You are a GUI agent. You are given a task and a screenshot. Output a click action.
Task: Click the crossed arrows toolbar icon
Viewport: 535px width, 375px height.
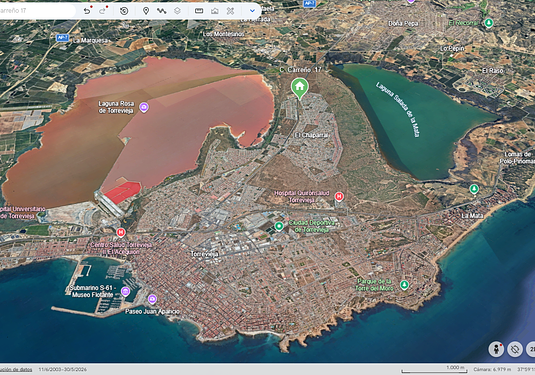point(230,11)
